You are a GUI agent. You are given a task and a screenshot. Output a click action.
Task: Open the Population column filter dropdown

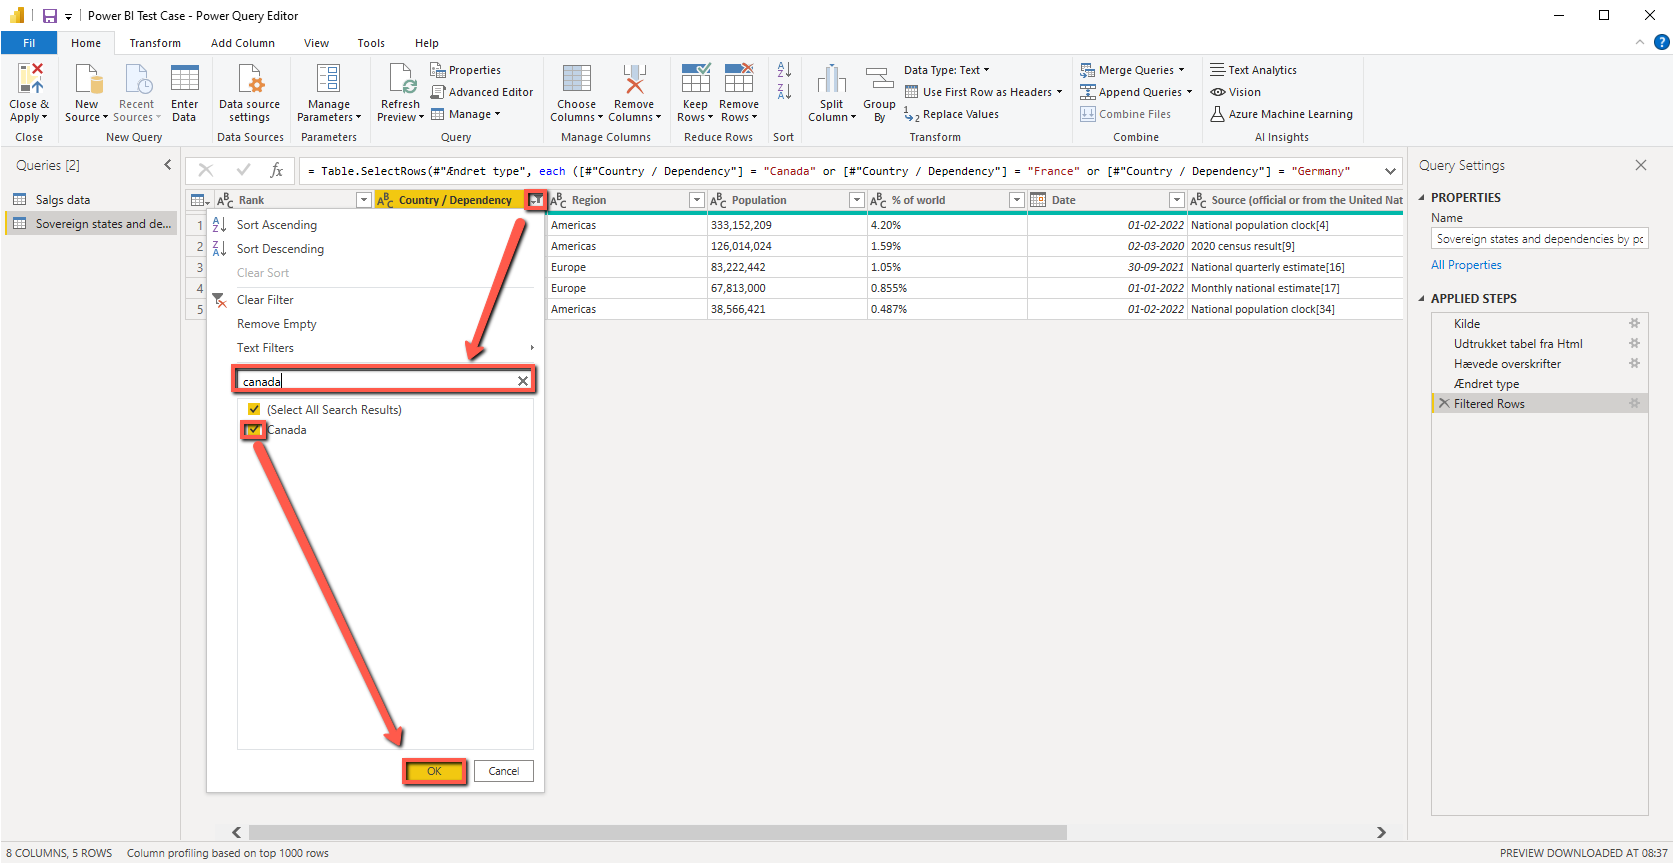857,200
